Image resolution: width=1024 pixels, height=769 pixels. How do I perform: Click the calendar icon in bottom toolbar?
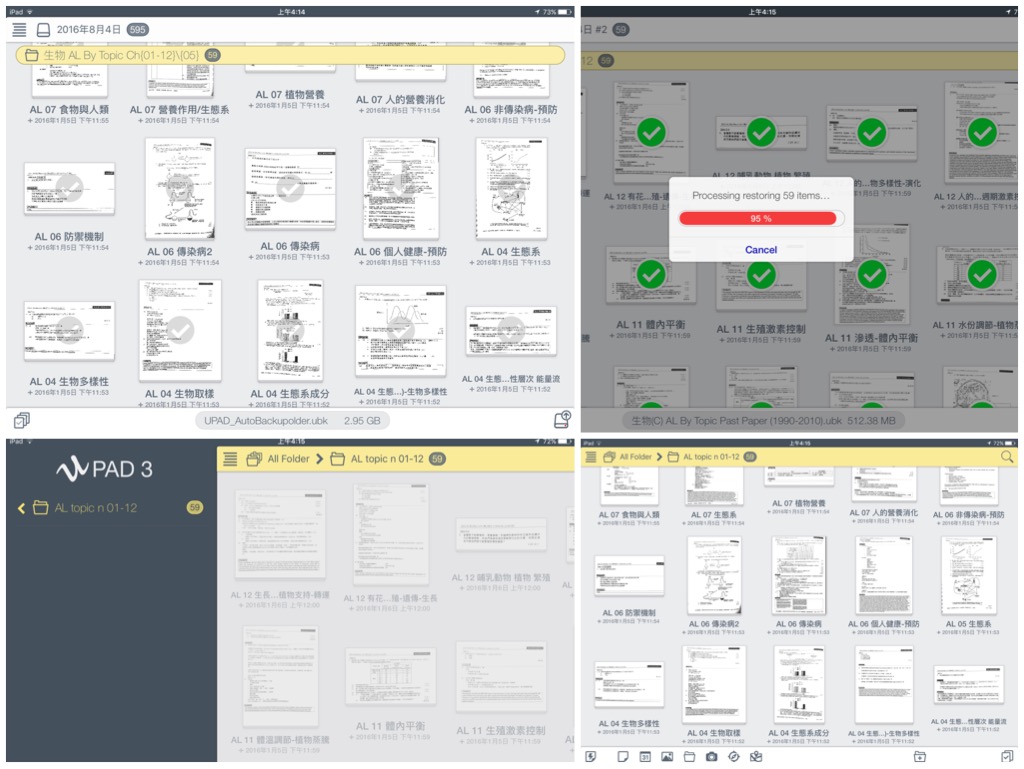[x=645, y=757]
